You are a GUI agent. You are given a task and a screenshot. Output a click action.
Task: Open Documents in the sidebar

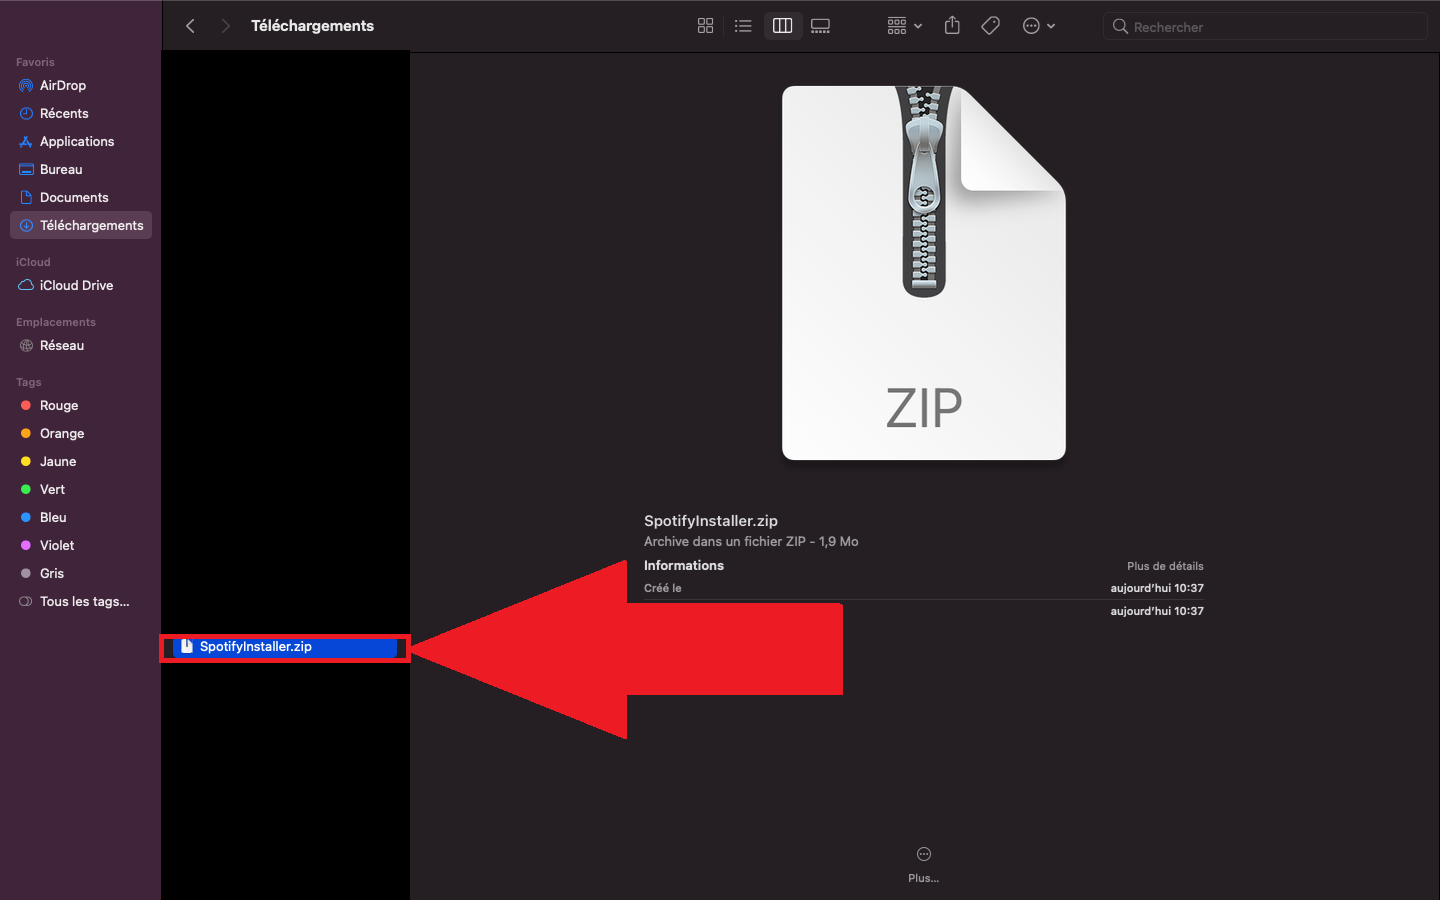coord(80,197)
